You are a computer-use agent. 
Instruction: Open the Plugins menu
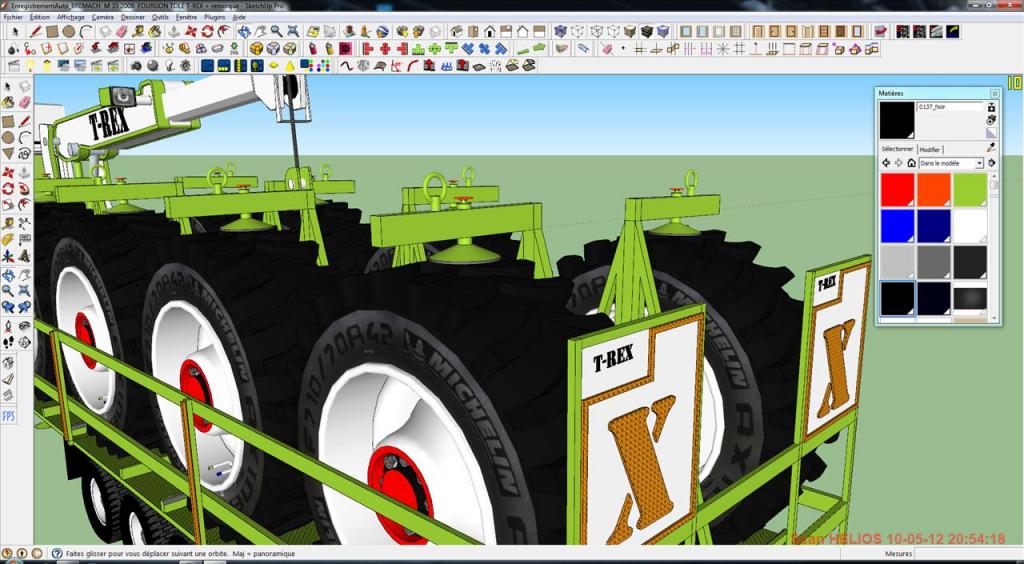coord(215,17)
